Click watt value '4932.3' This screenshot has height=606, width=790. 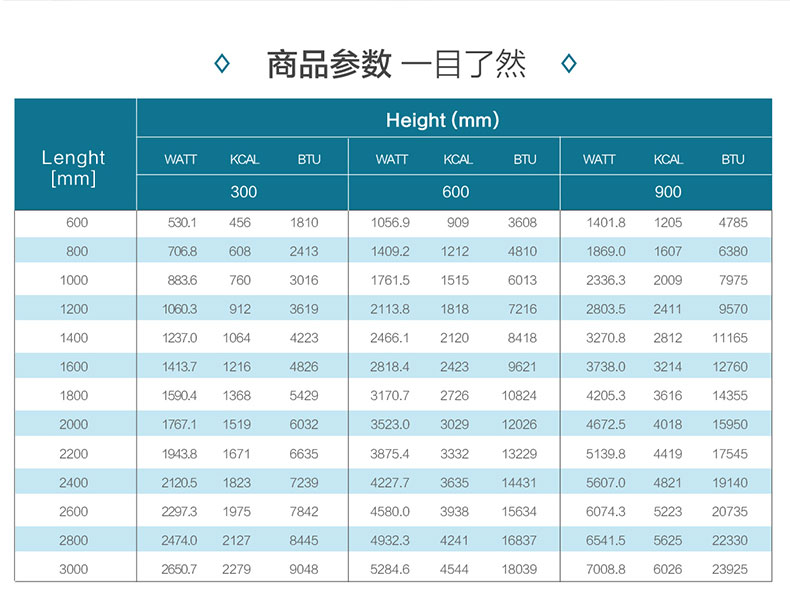390,540
